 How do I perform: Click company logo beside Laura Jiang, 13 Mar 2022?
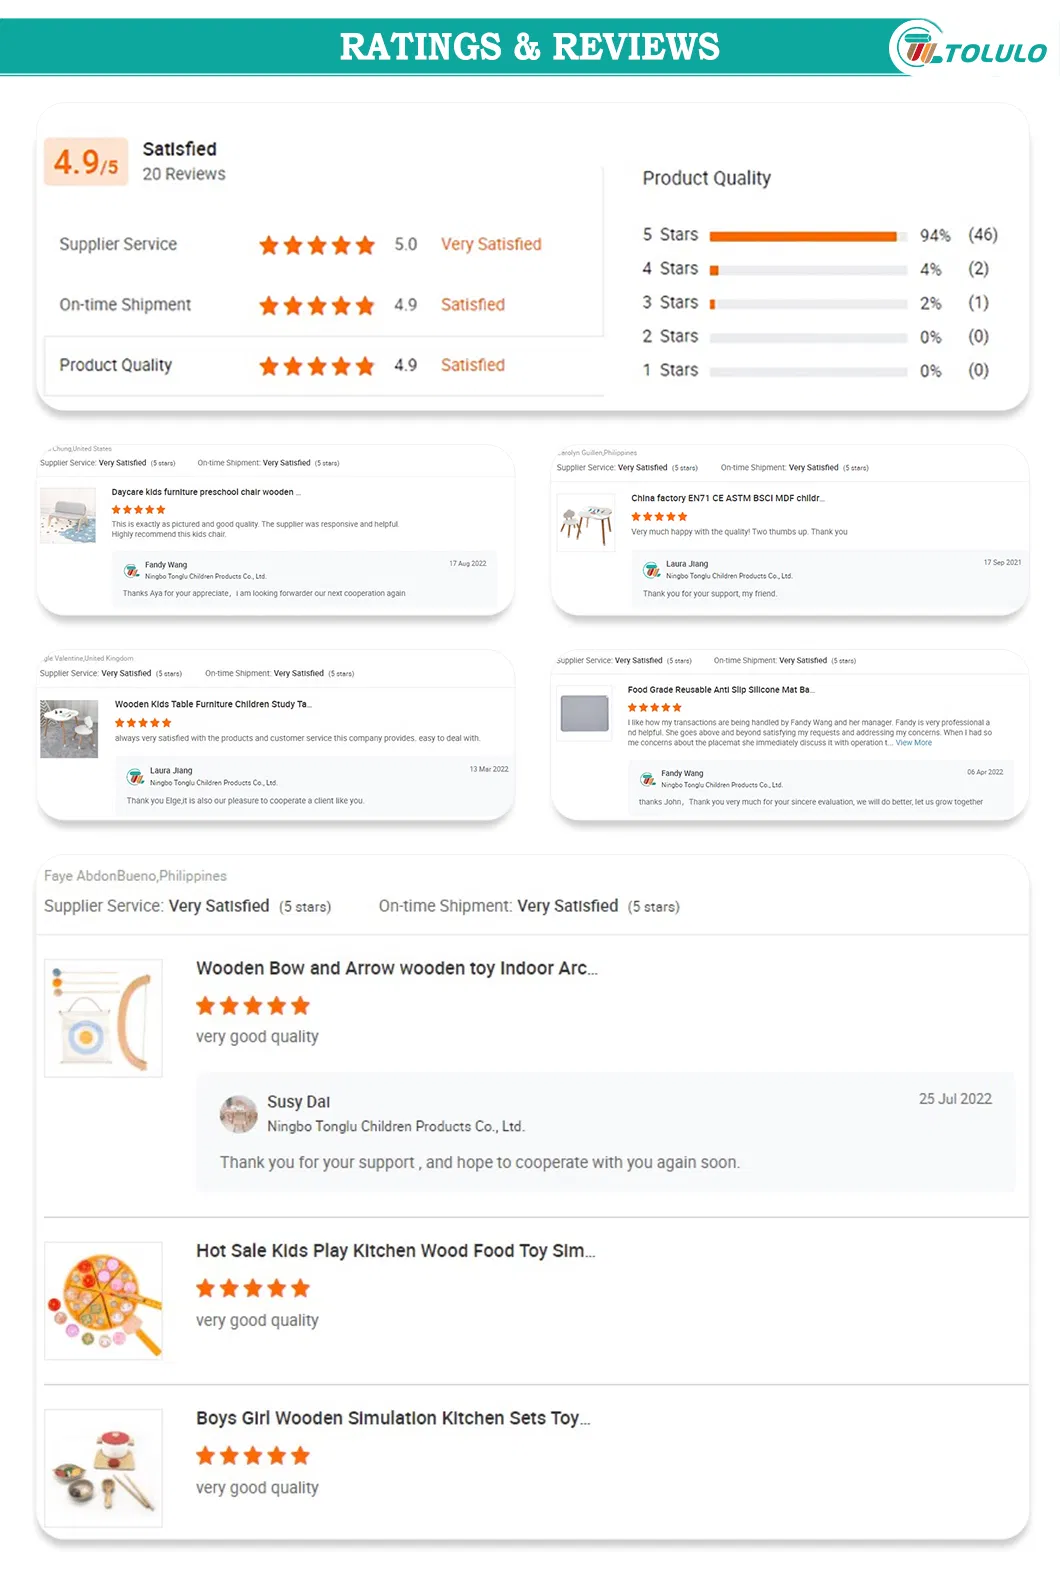point(135,777)
